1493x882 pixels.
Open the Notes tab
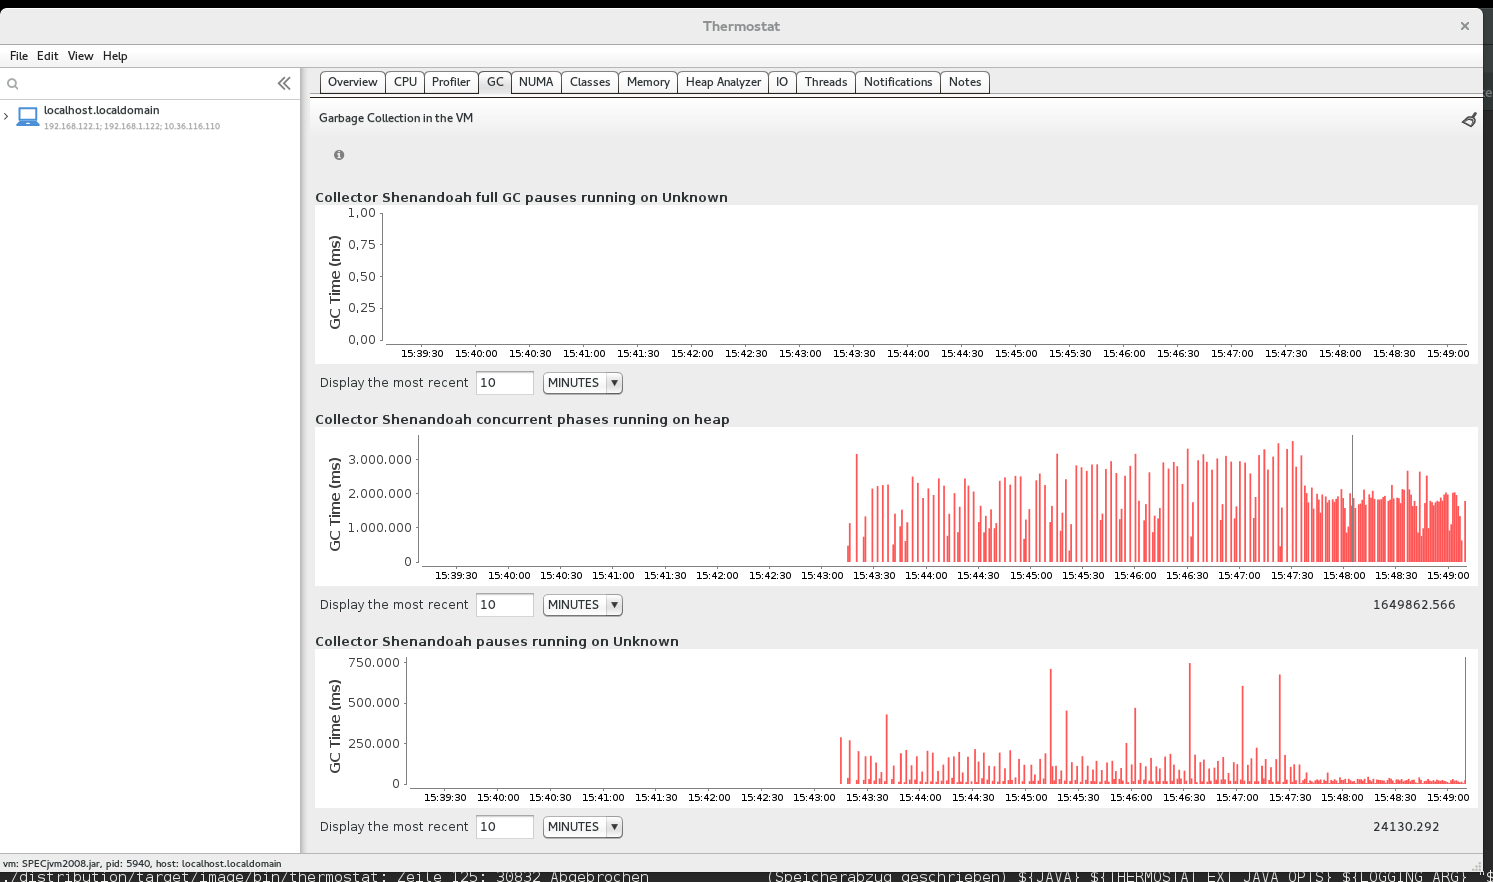(x=965, y=82)
